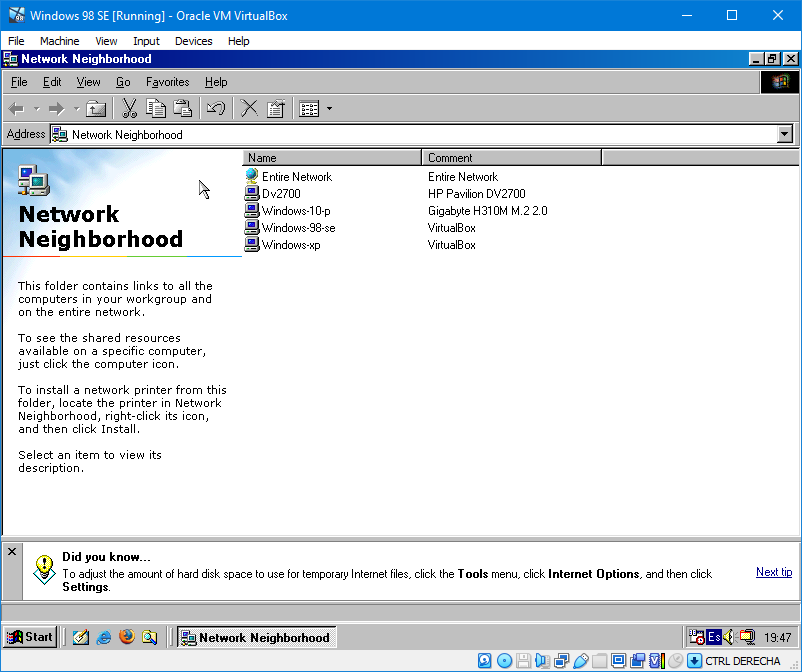
Task: Click the Start button
Action: (30, 637)
